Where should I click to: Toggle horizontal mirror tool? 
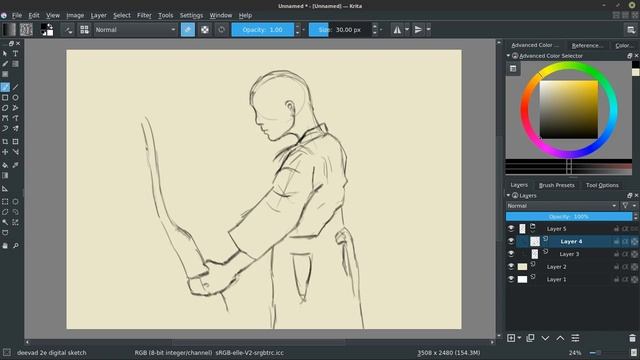[x=397, y=30]
